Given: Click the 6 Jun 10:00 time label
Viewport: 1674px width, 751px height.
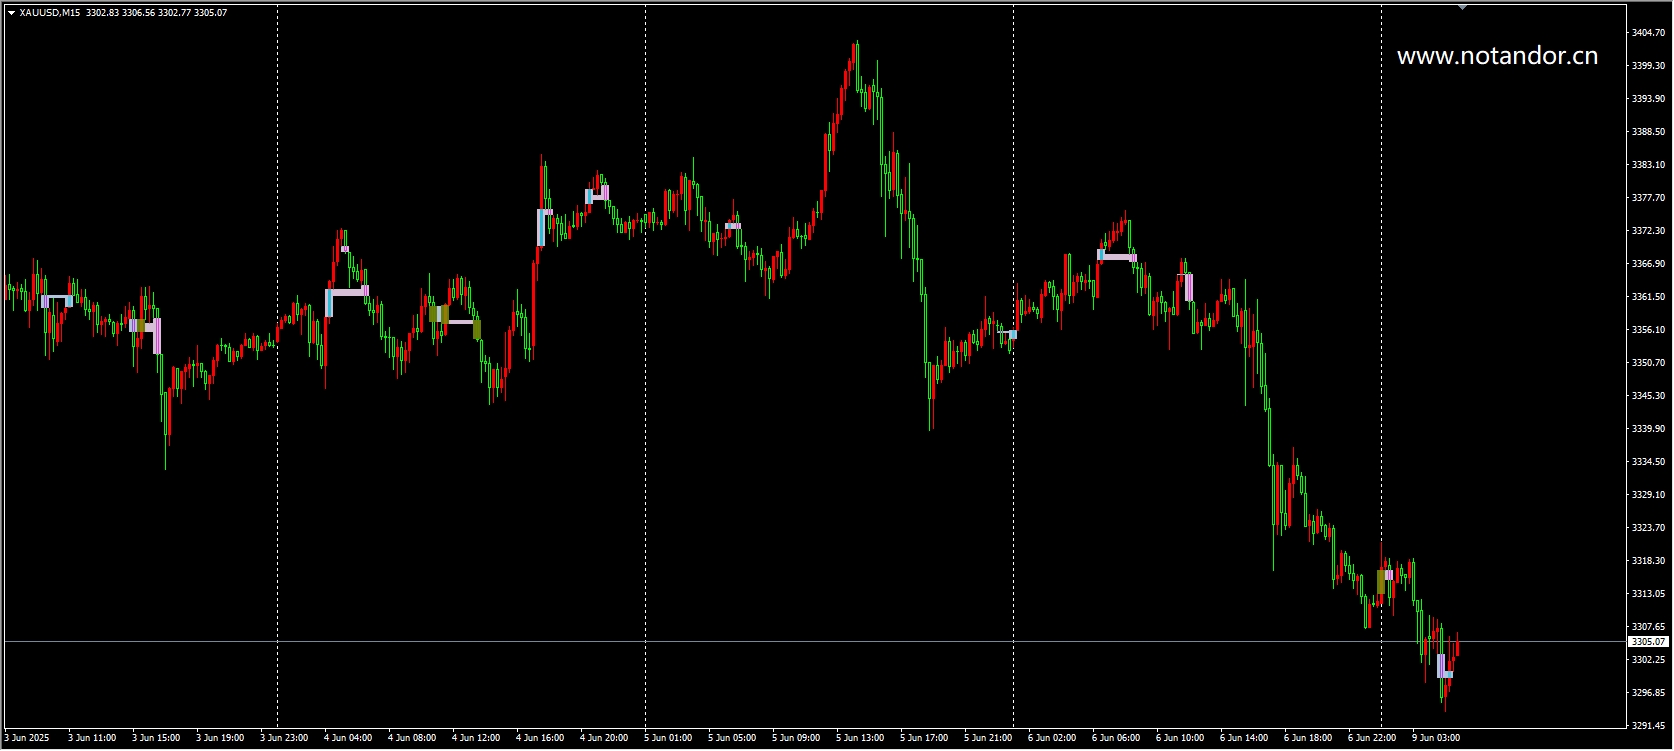Looking at the screenshot, I should (1180, 738).
